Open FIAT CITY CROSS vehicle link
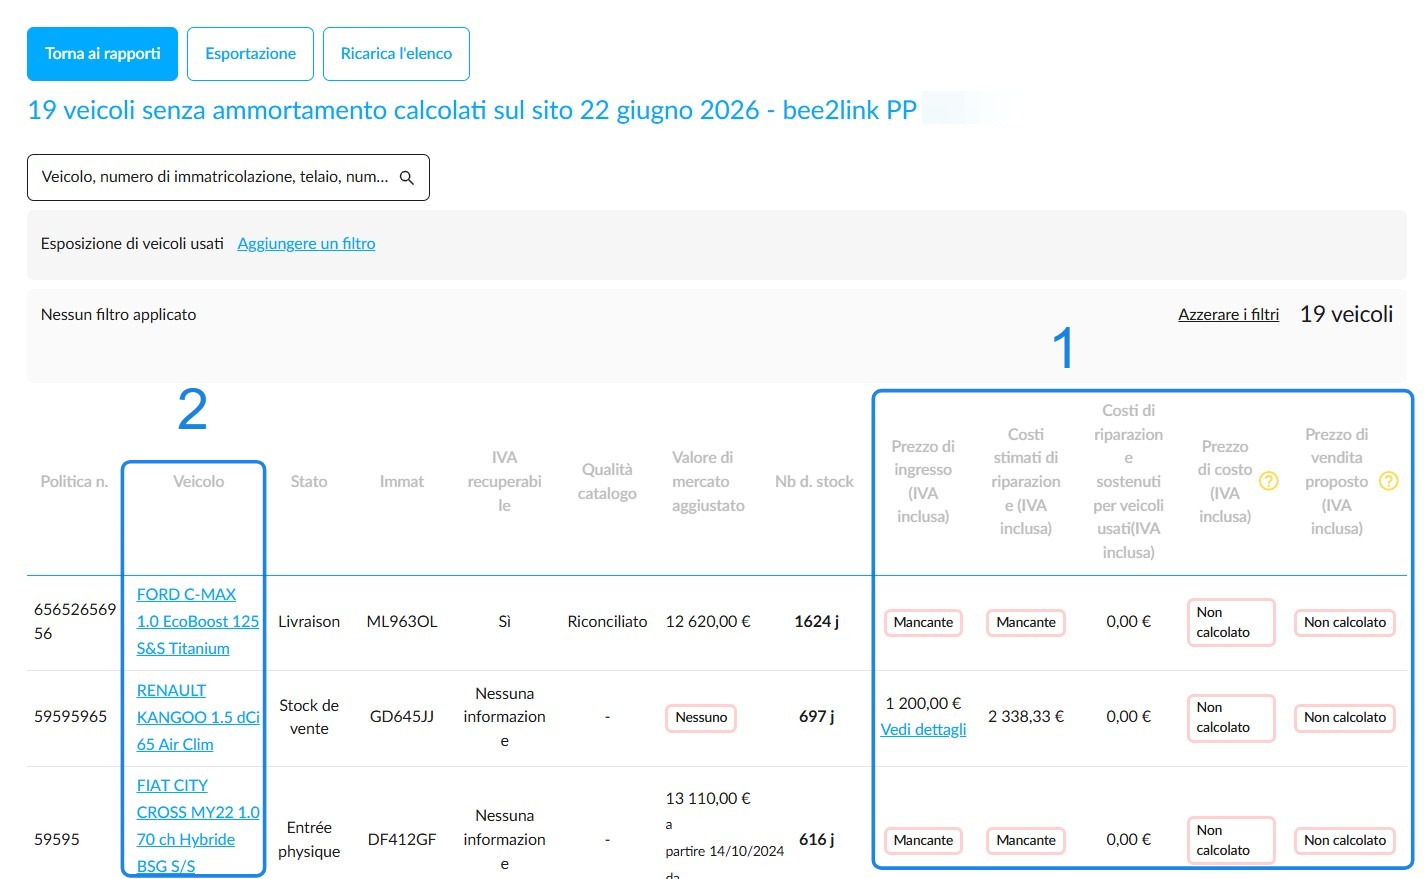 (x=198, y=826)
